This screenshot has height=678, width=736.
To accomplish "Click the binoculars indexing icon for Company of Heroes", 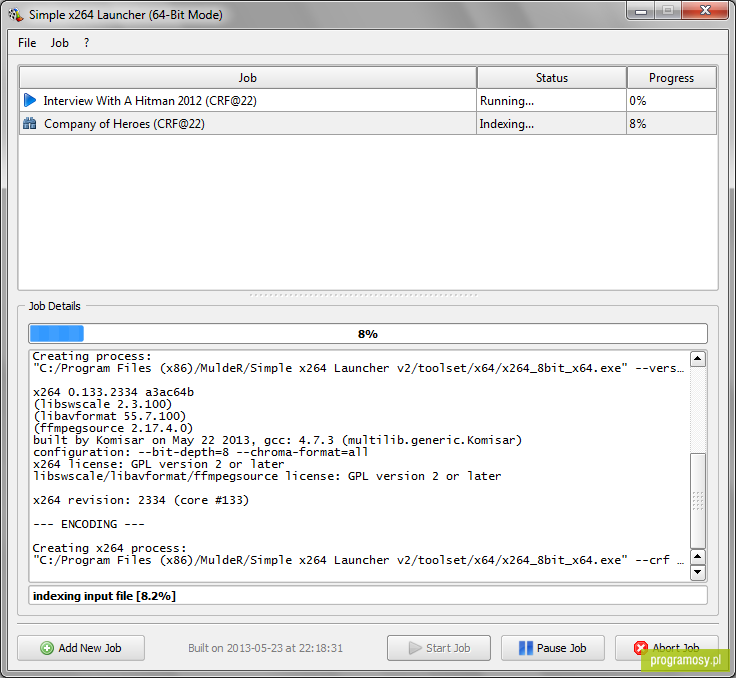I will 30,123.
